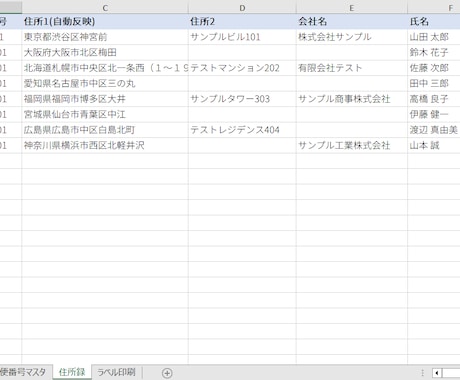The image size is (460, 380).
Task: Select cell サンプル商事株式会社
Action: pos(351,99)
